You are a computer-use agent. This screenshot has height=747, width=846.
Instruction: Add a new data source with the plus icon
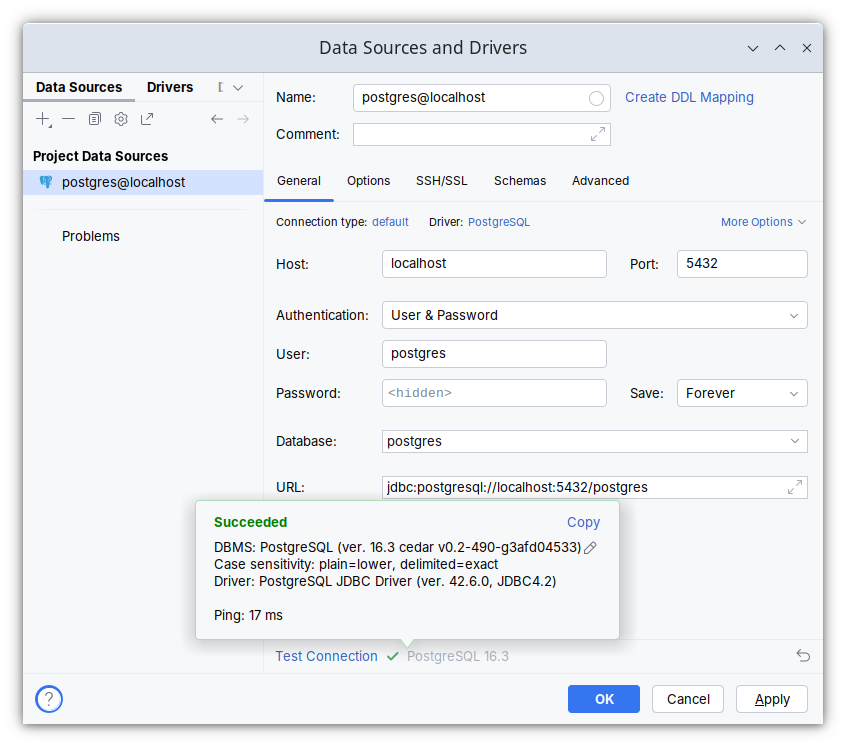pyautogui.click(x=43, y=118)
